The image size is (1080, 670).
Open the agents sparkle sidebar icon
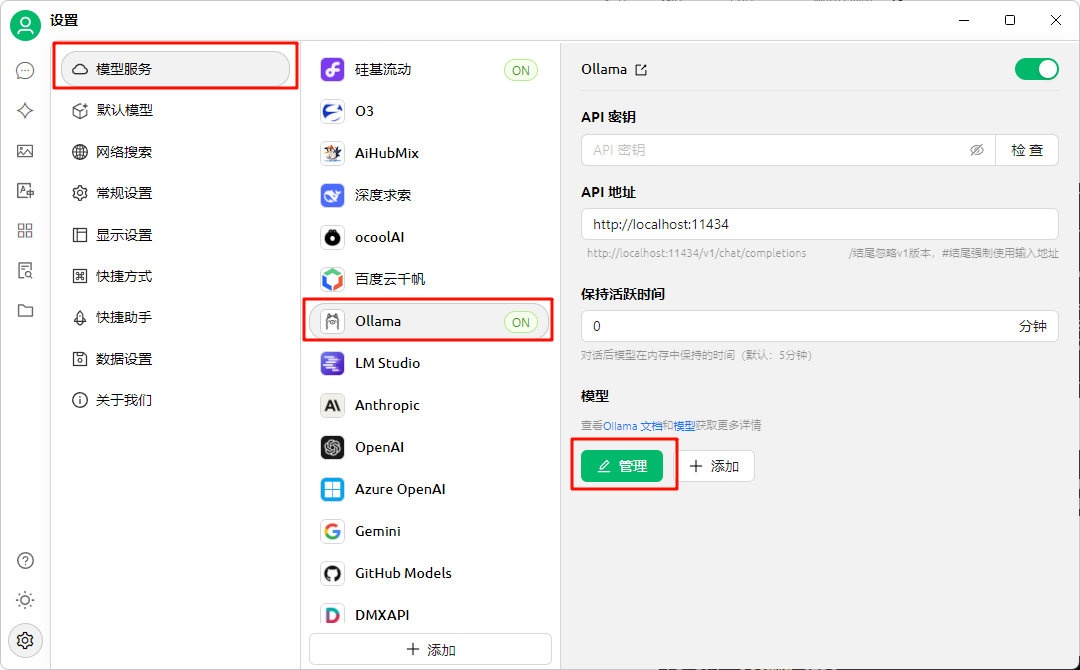[x=25, y=110]
